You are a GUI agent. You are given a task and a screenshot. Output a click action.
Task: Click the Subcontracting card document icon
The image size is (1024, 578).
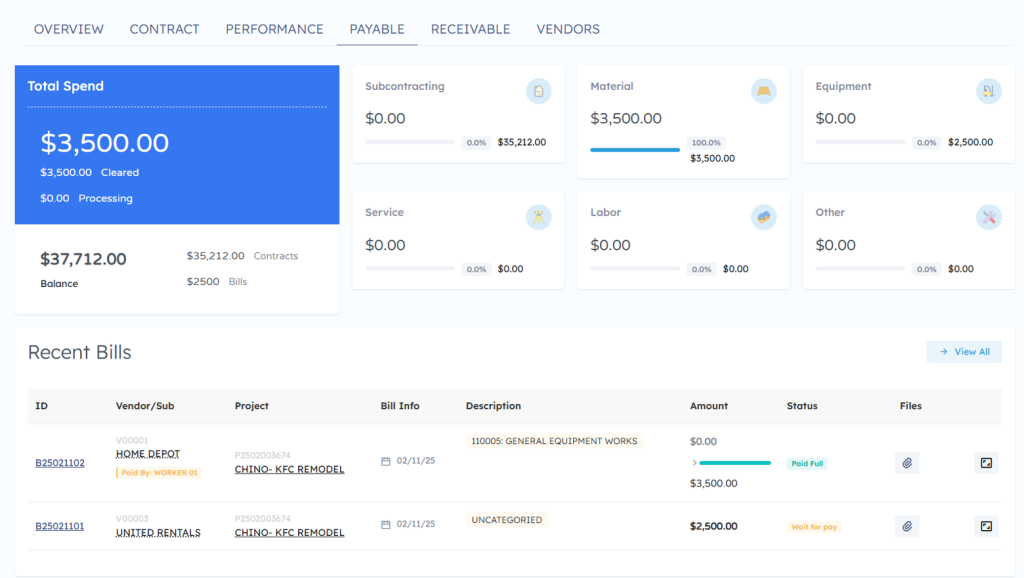click(x=539, y=92)
